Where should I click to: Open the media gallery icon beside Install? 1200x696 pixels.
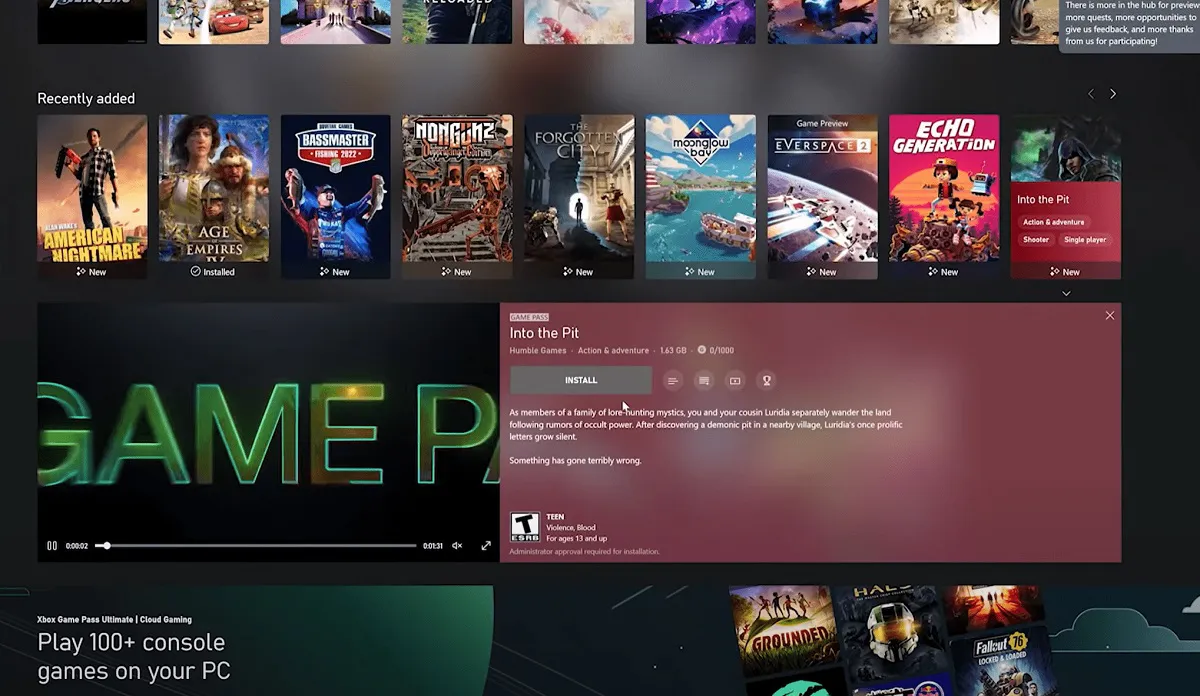(x=735, y=380)
